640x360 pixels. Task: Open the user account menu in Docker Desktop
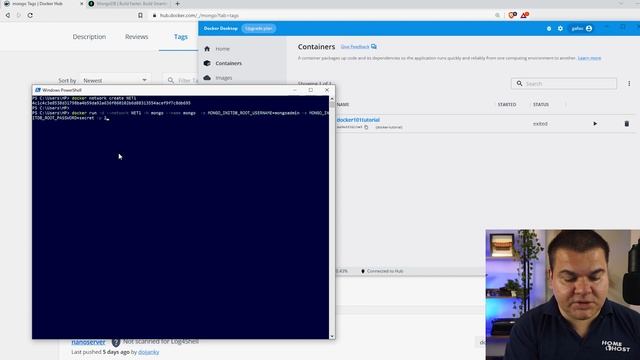tap(582, 29)
